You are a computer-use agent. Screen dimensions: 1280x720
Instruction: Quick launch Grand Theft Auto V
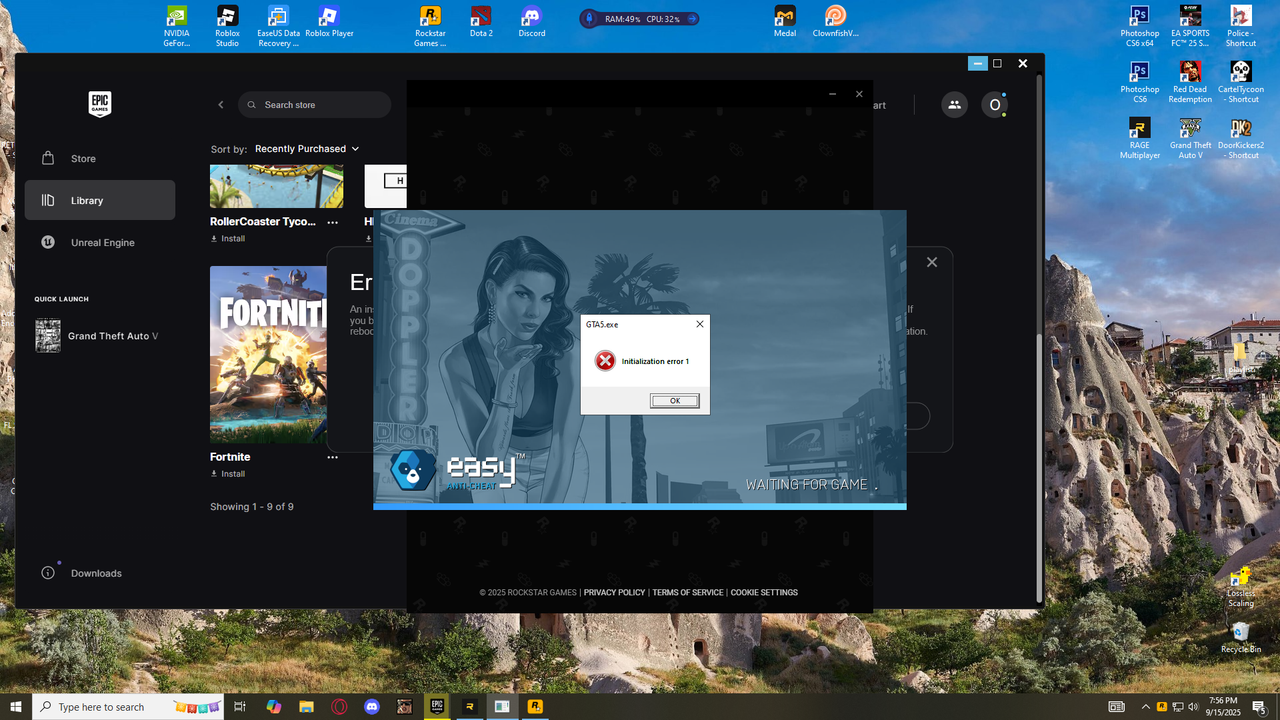pos(98,336)
